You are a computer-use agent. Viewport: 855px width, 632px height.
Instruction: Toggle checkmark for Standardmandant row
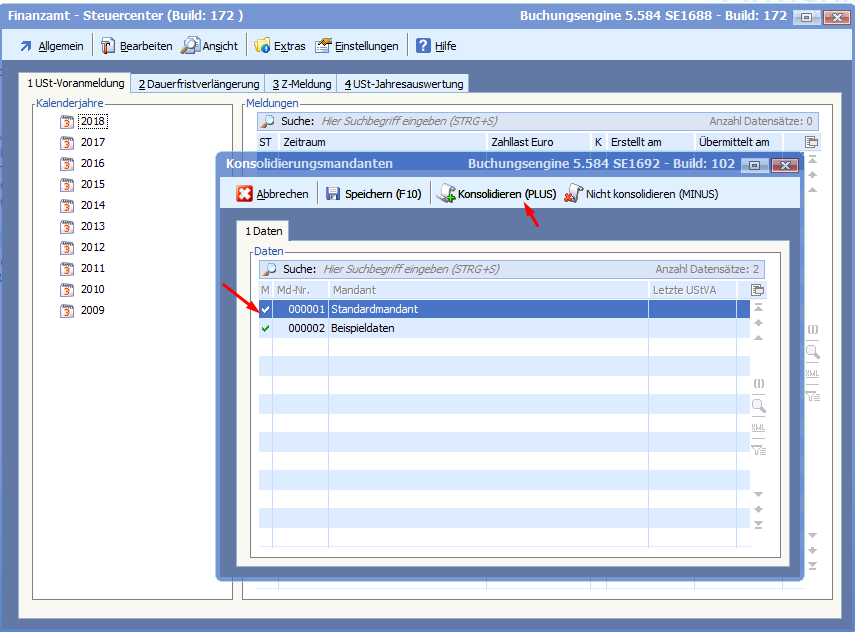coord(265,310)
